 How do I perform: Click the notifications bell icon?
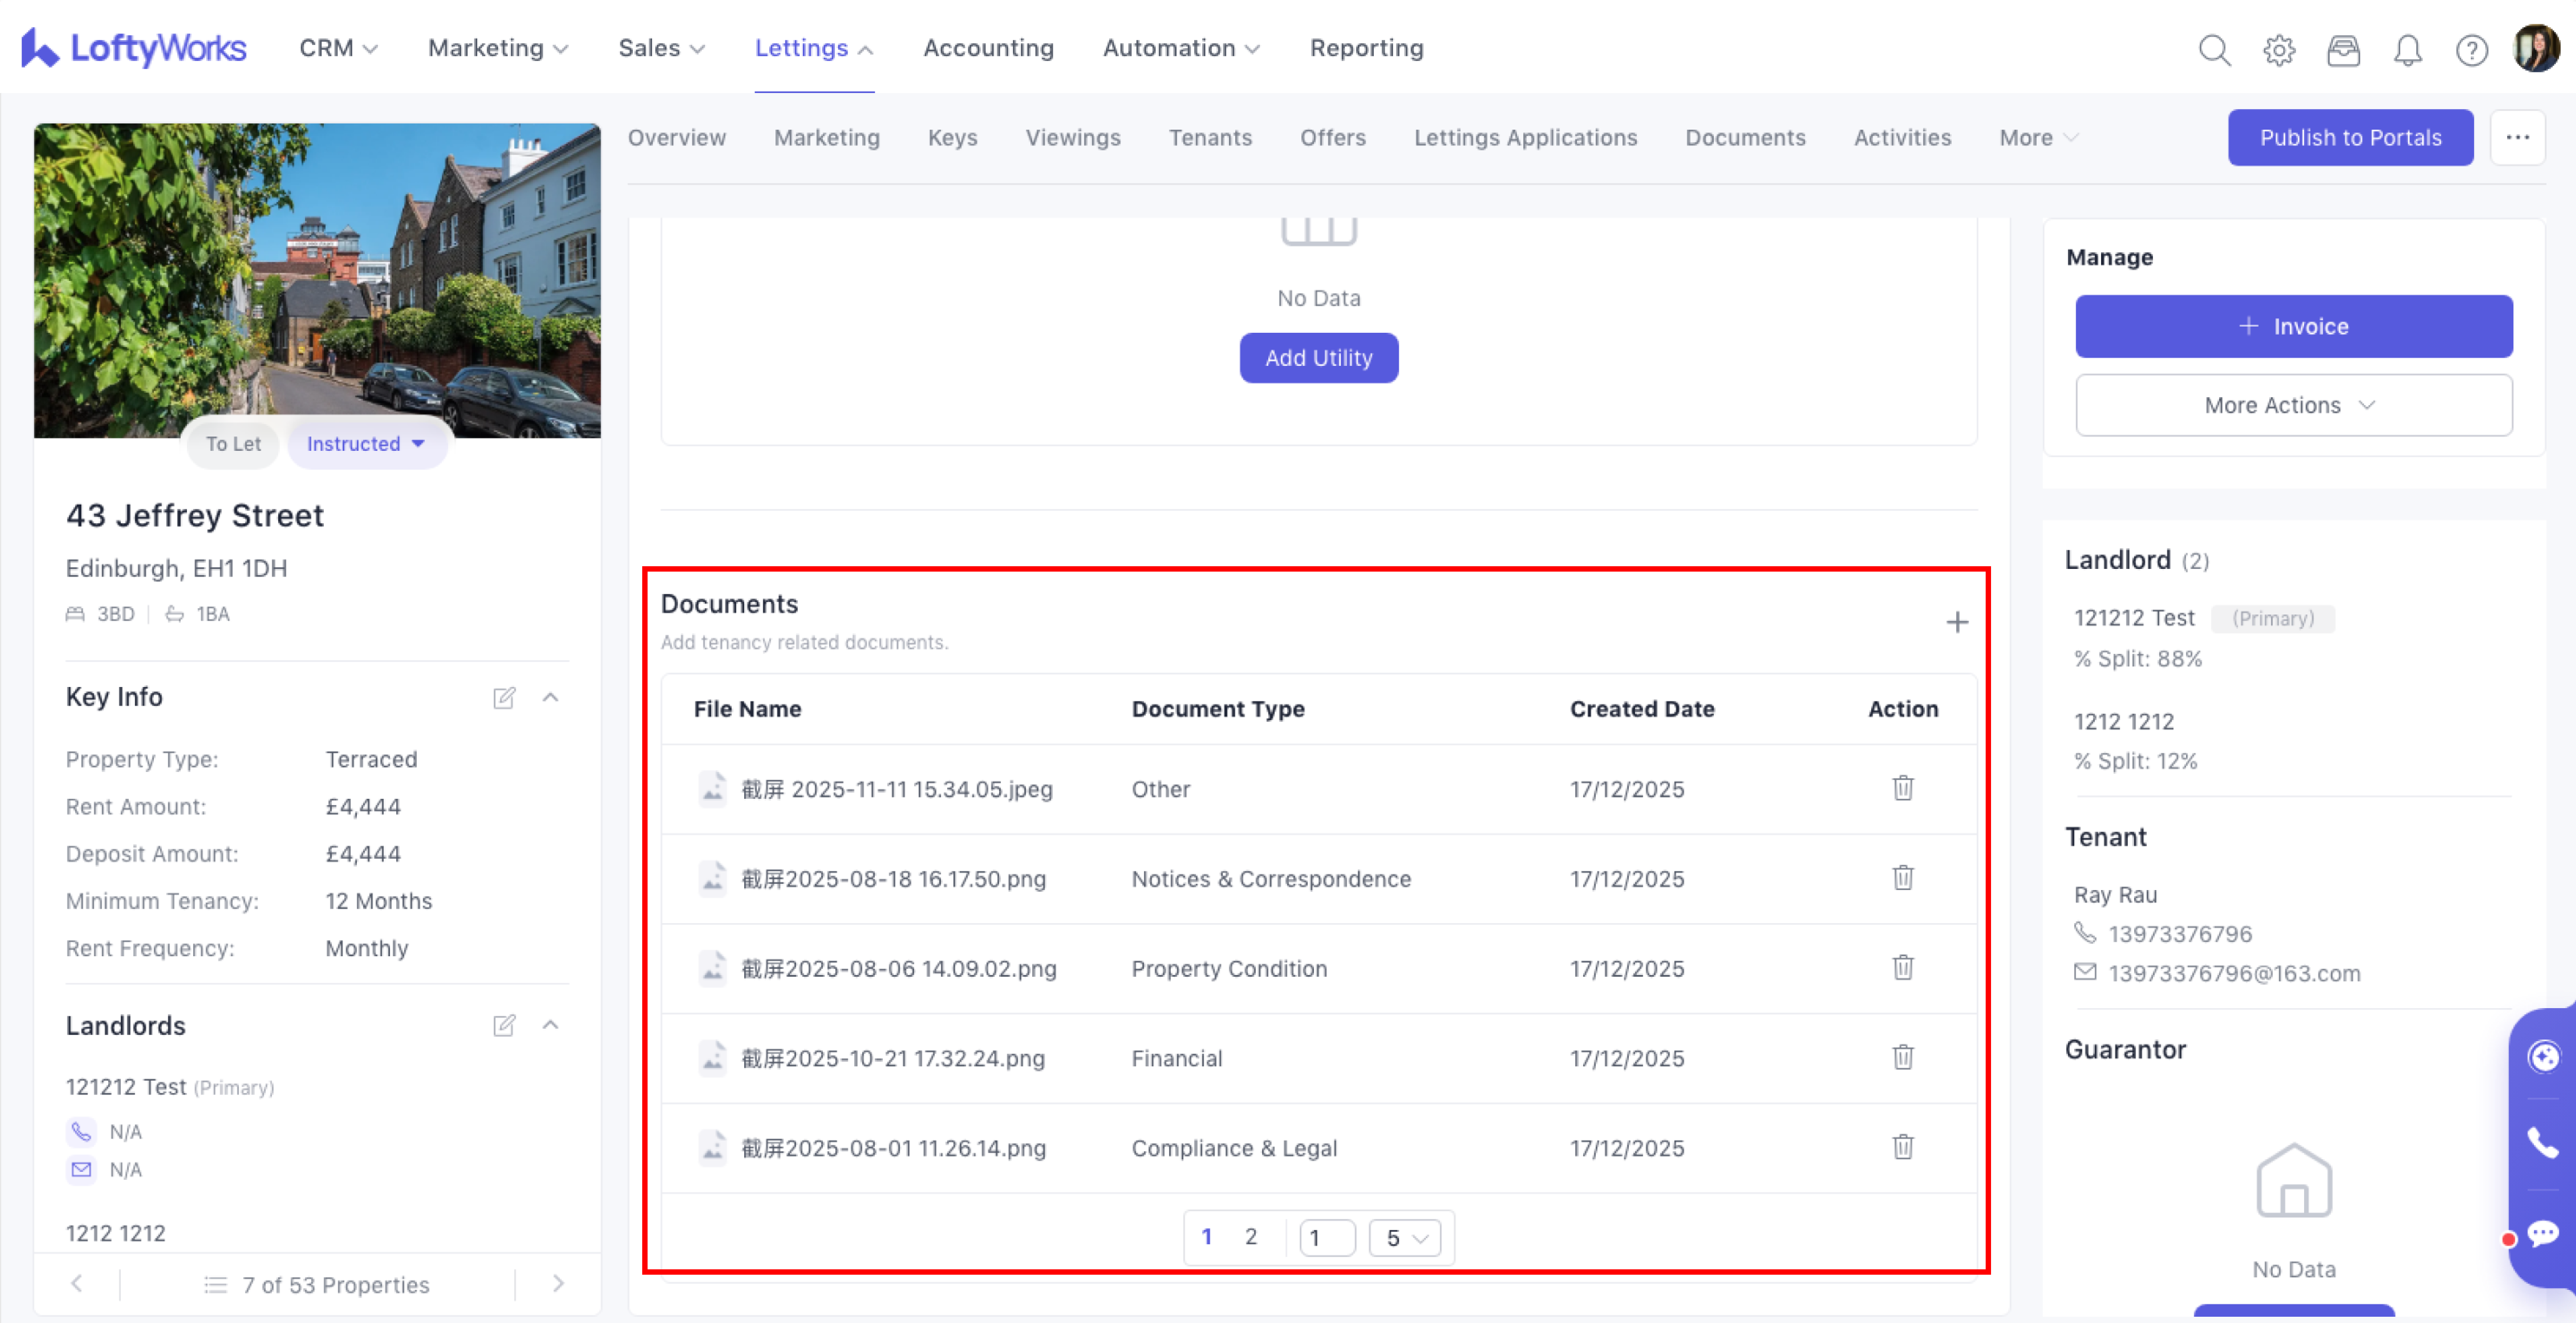tap(2407, 49)
